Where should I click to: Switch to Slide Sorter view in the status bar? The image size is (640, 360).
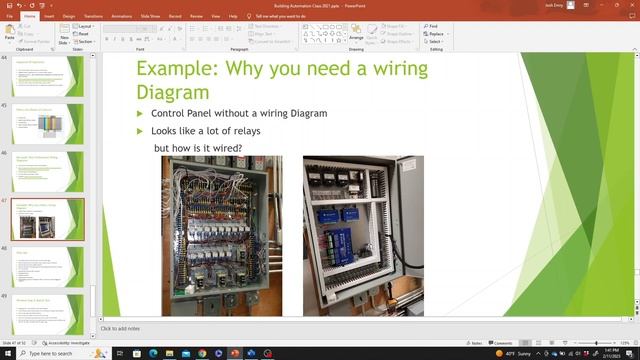[539, 343]
